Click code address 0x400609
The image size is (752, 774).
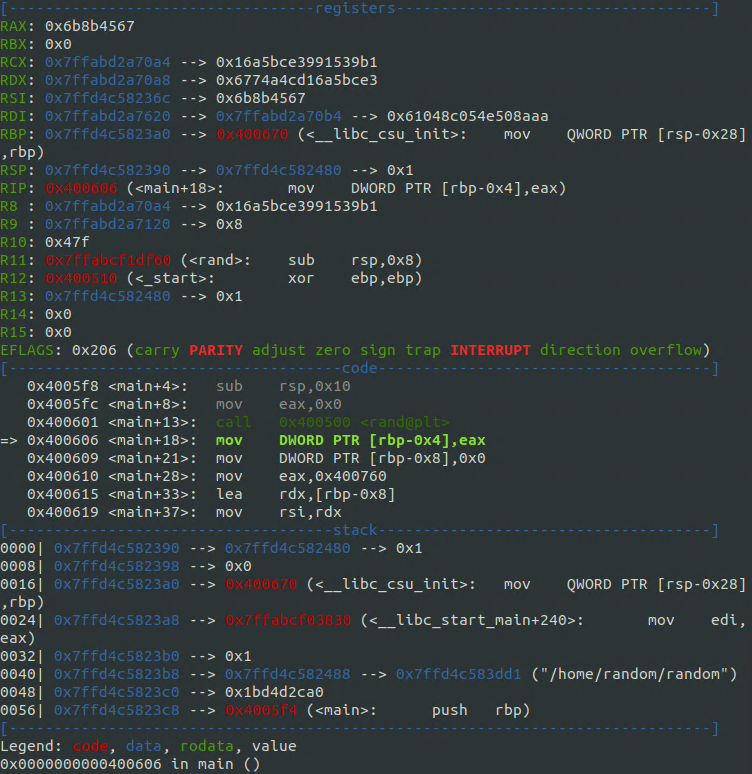coord(63,458)
